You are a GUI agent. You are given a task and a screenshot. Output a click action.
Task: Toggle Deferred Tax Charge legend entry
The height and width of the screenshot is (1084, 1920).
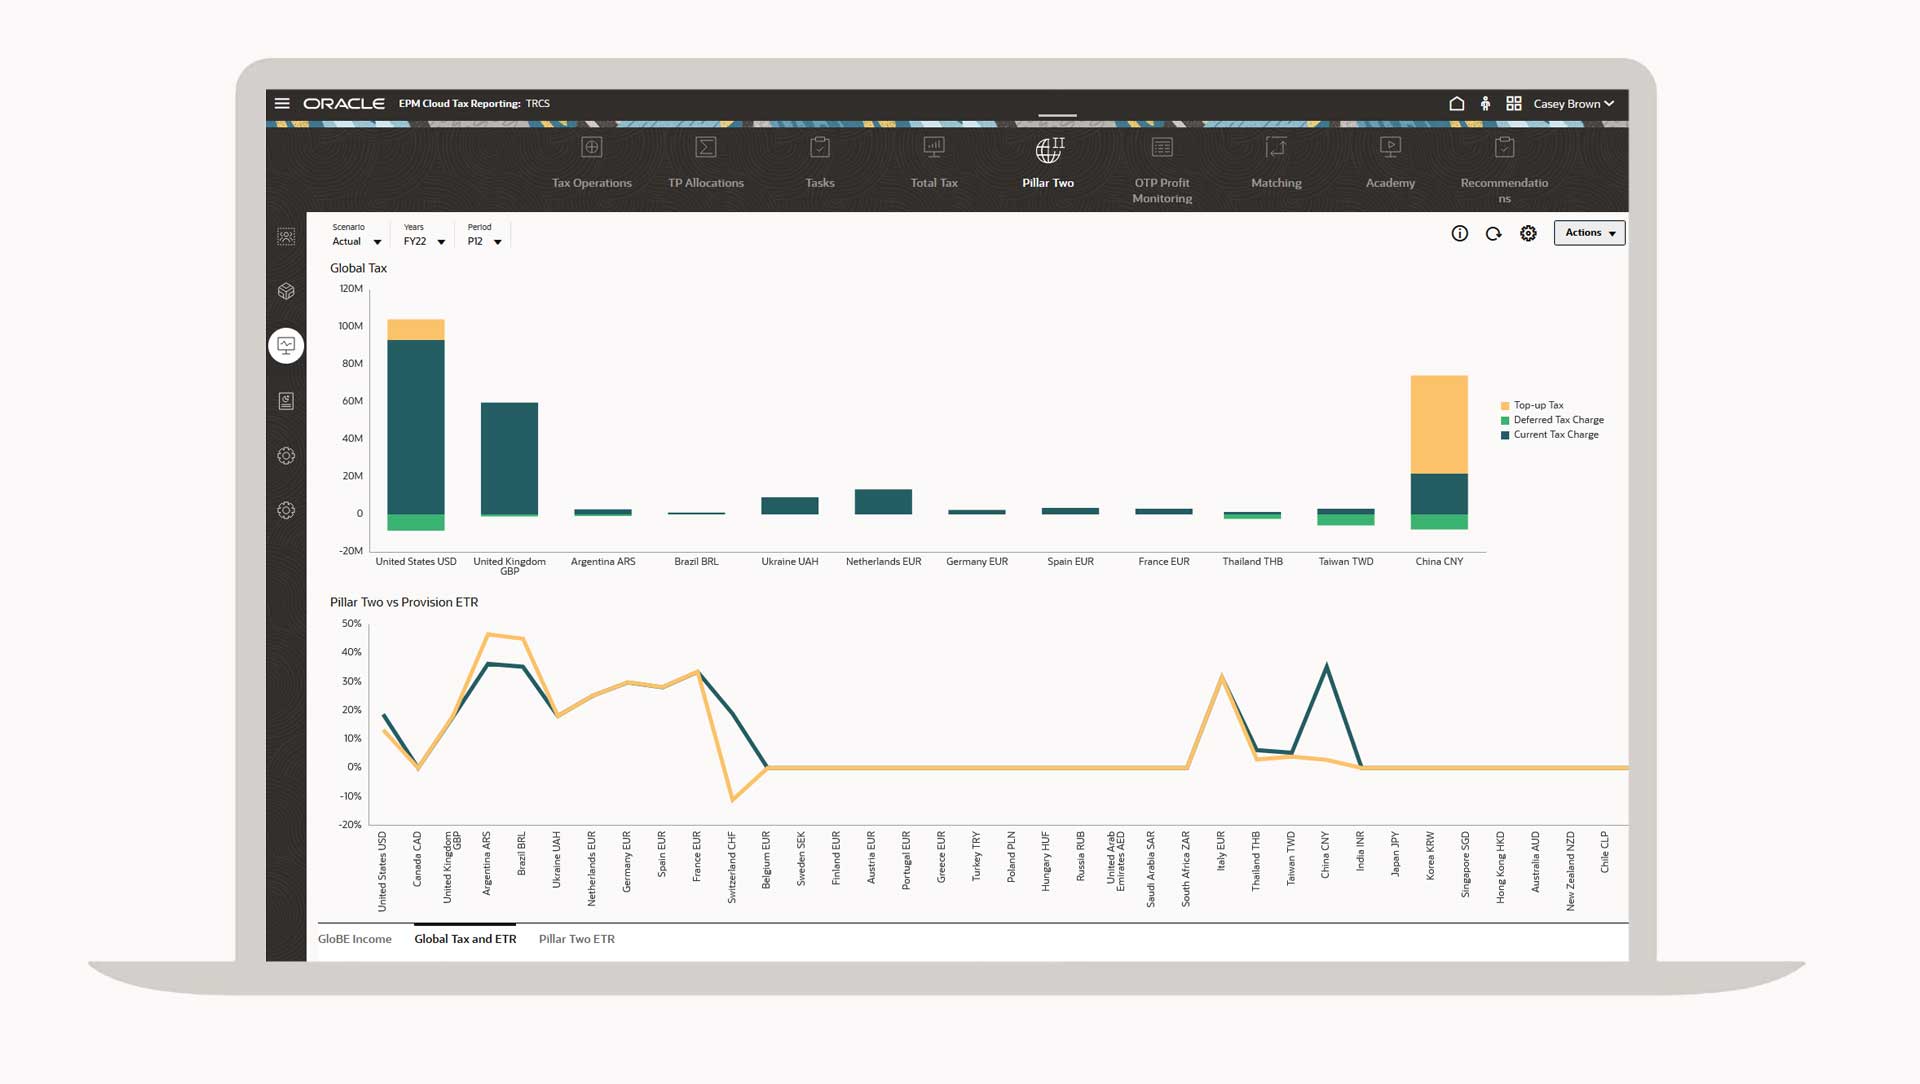[x=1557, y=420]
